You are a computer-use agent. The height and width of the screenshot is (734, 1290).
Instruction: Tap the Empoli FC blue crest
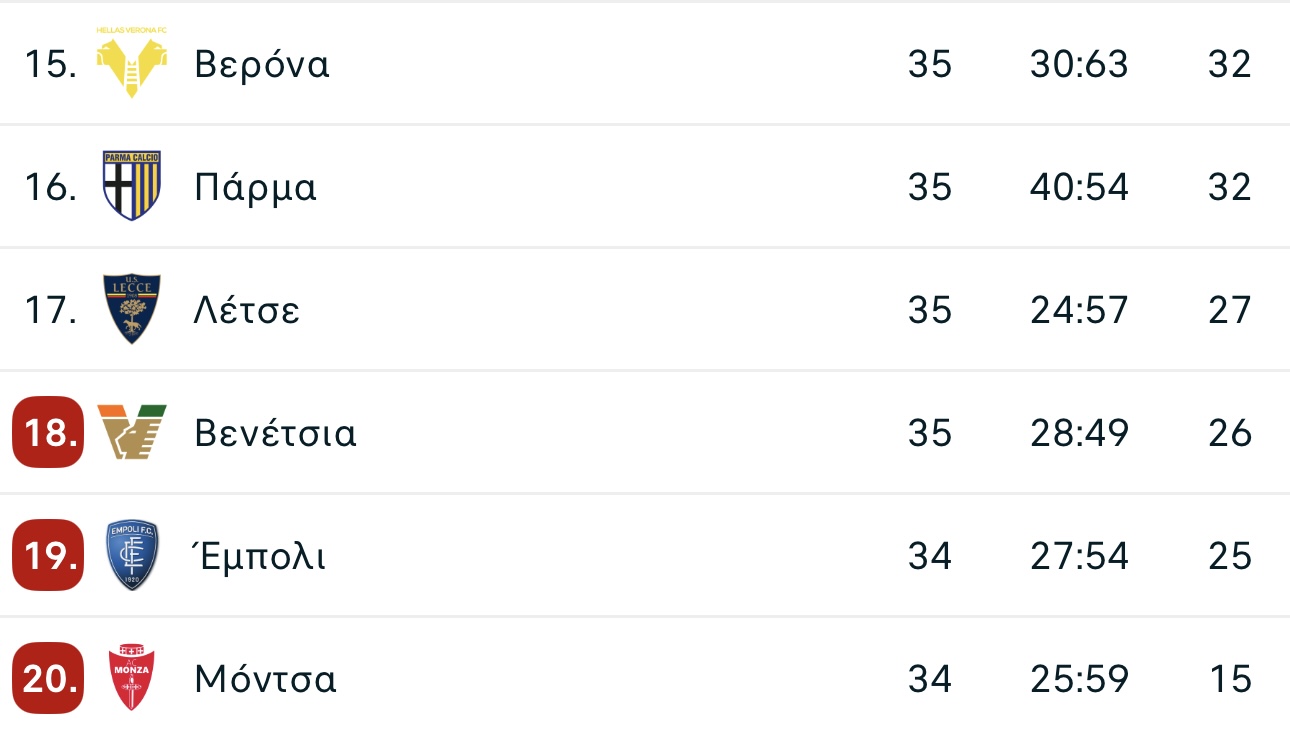[132, 555]
